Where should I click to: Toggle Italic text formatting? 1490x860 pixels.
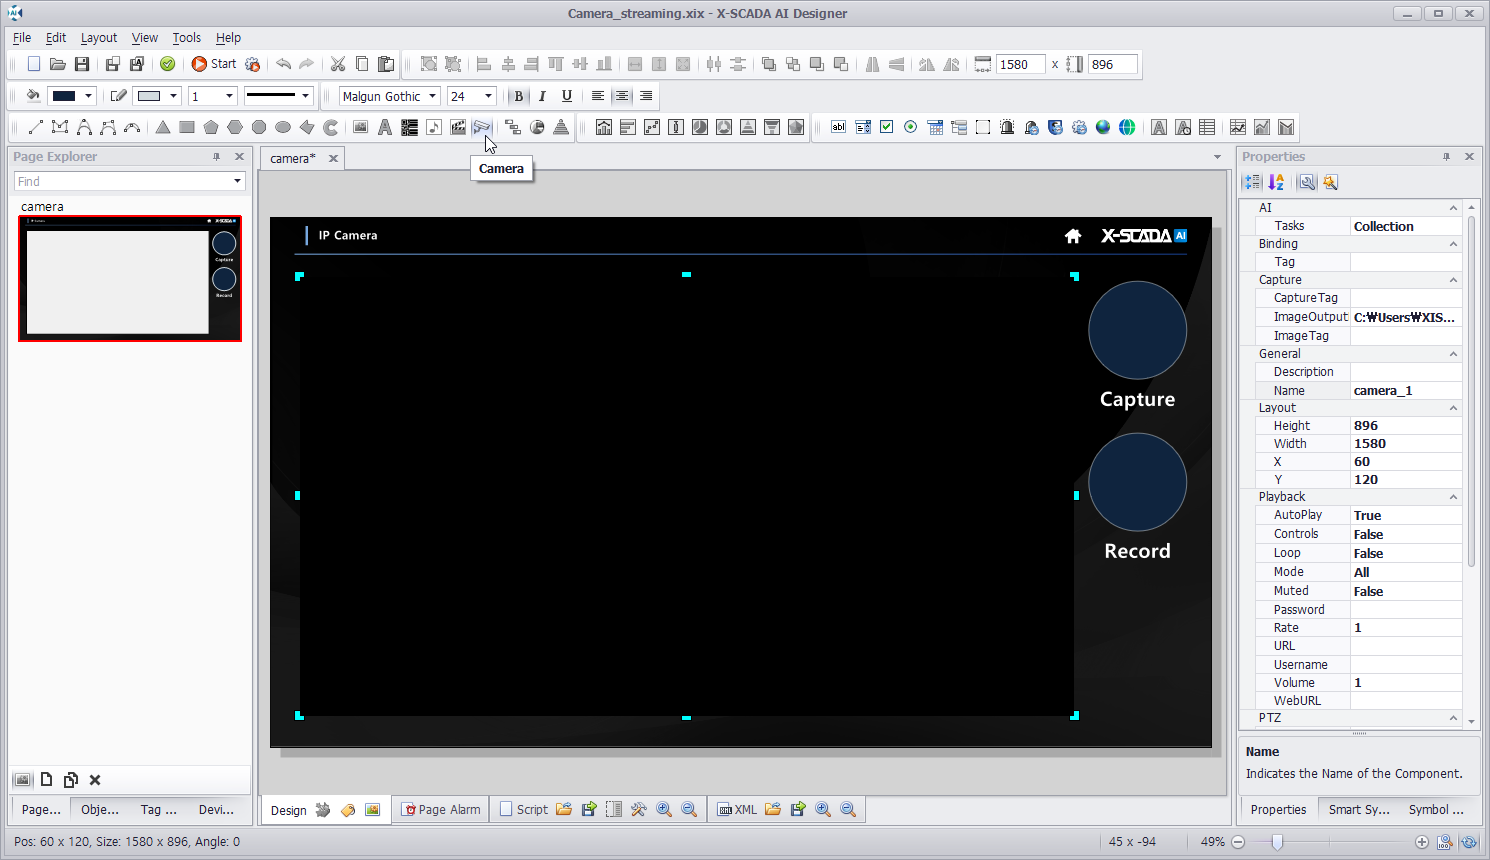[542, 96]
